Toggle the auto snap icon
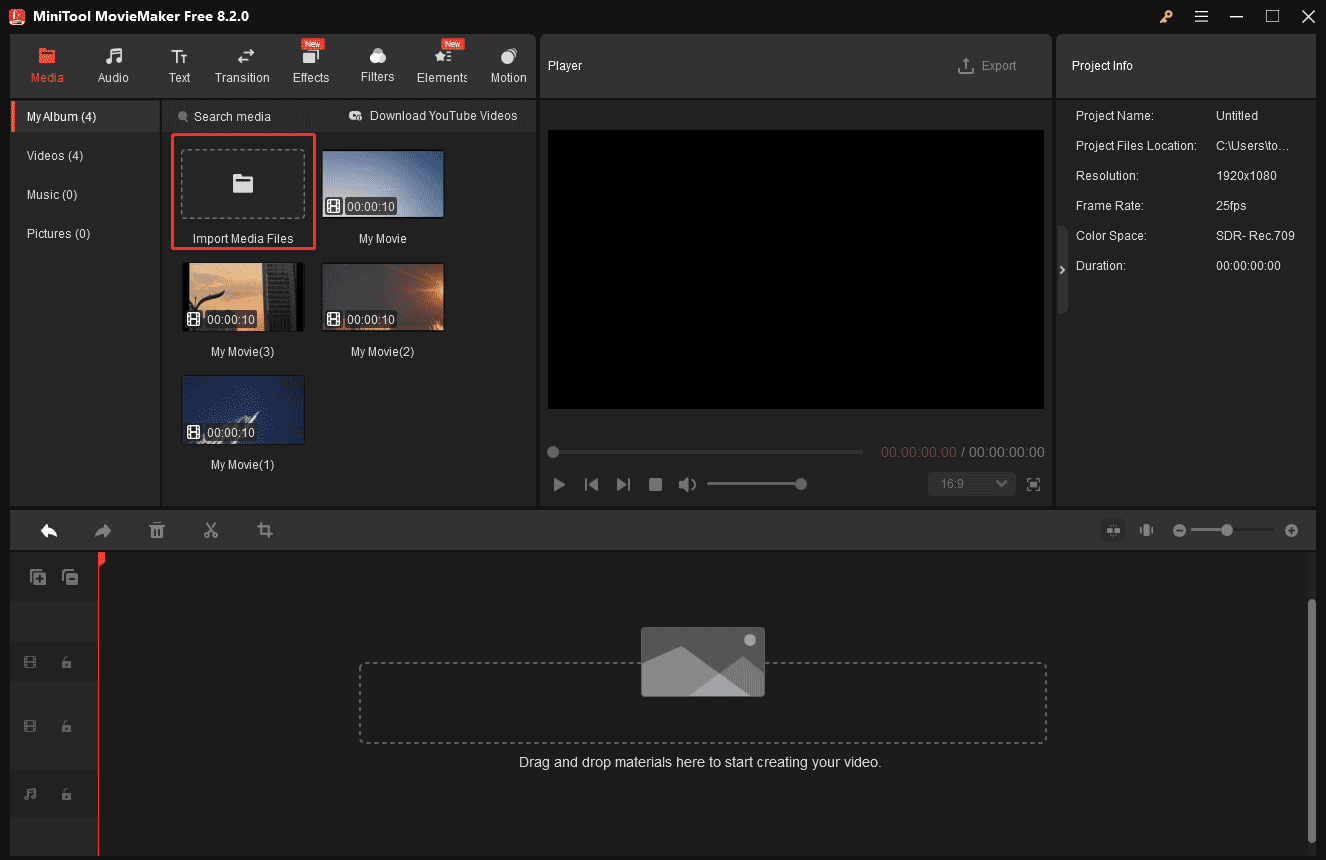1326x860 pixels. pyautogui.click(x=1113, y=531)
